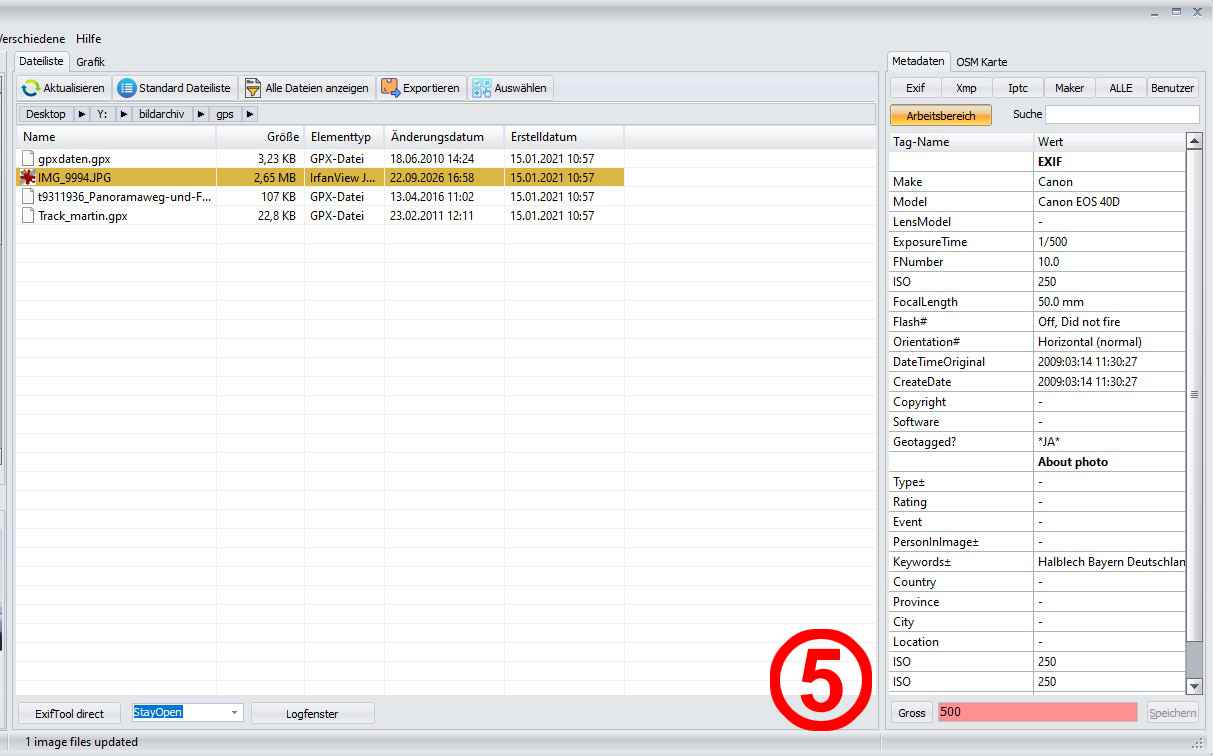Switch to the Grafik tab
The height and width of the screenshot is (756, 1213).
(x=90, y=62)
